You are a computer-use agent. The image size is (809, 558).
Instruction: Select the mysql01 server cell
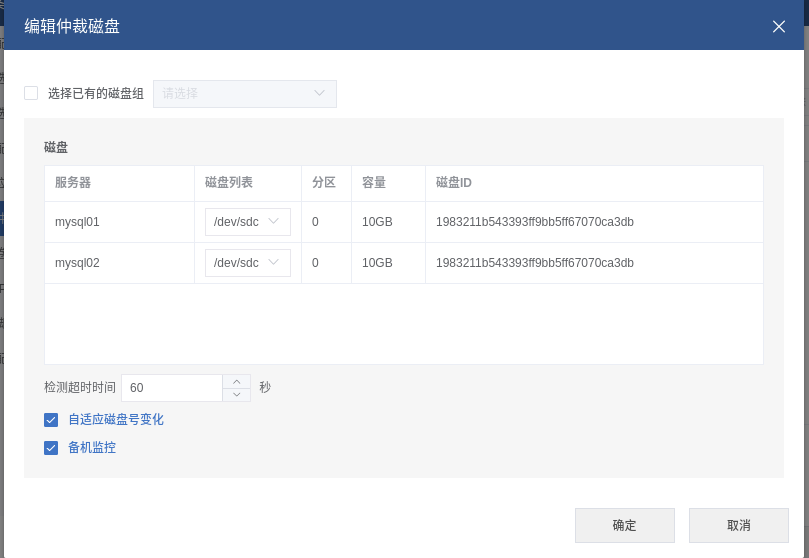77,222
